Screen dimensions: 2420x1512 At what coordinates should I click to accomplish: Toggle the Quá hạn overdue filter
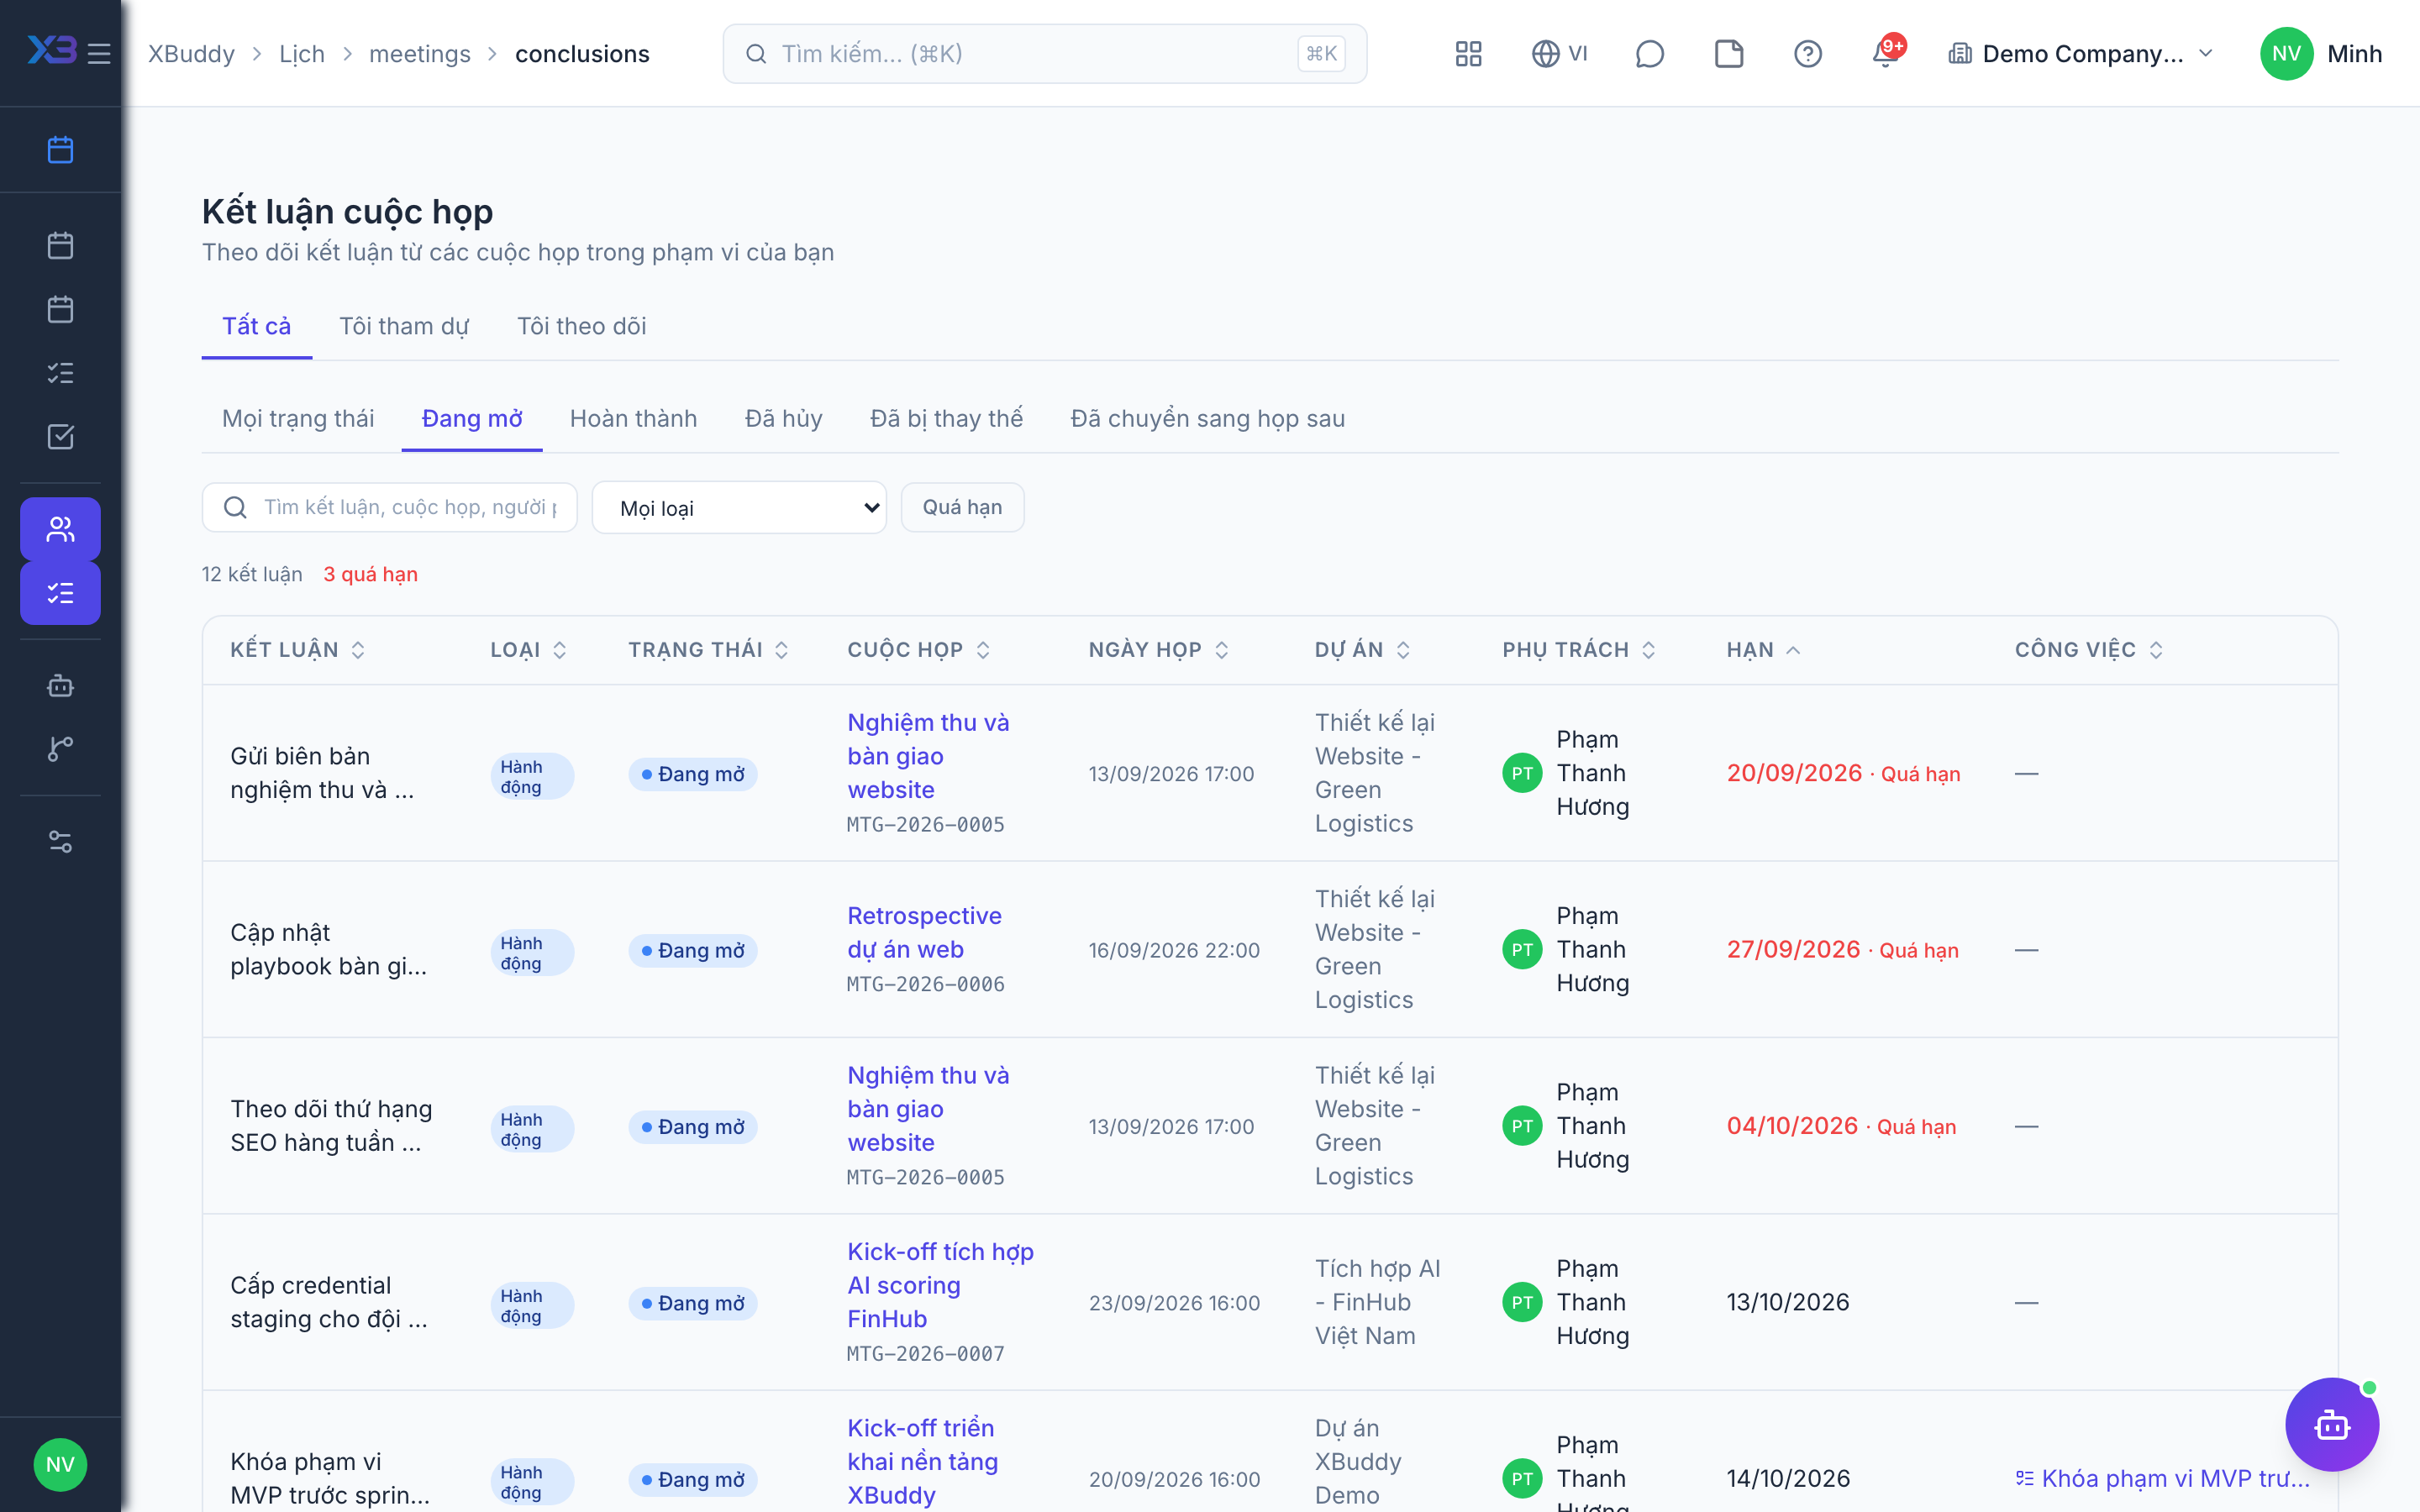point(962,507)
